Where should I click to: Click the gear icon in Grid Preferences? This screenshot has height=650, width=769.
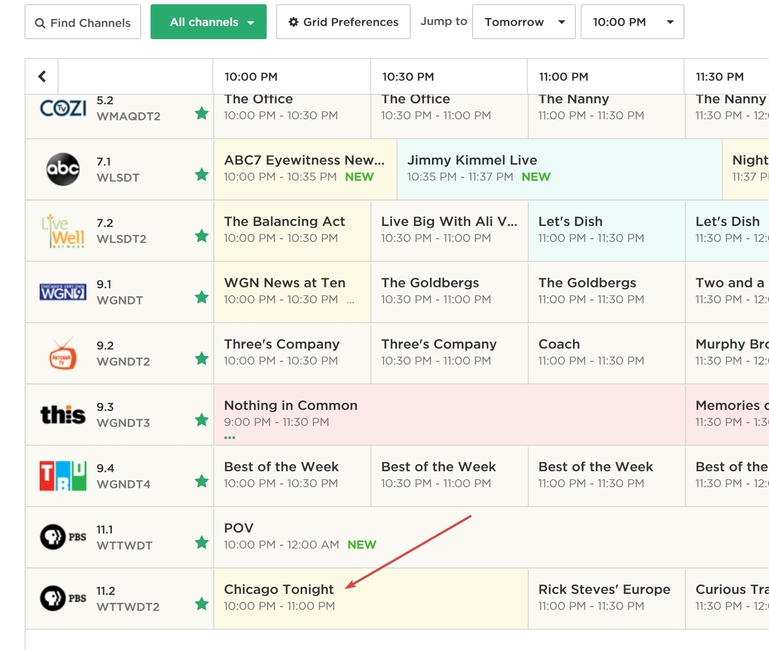pos(293,22)
